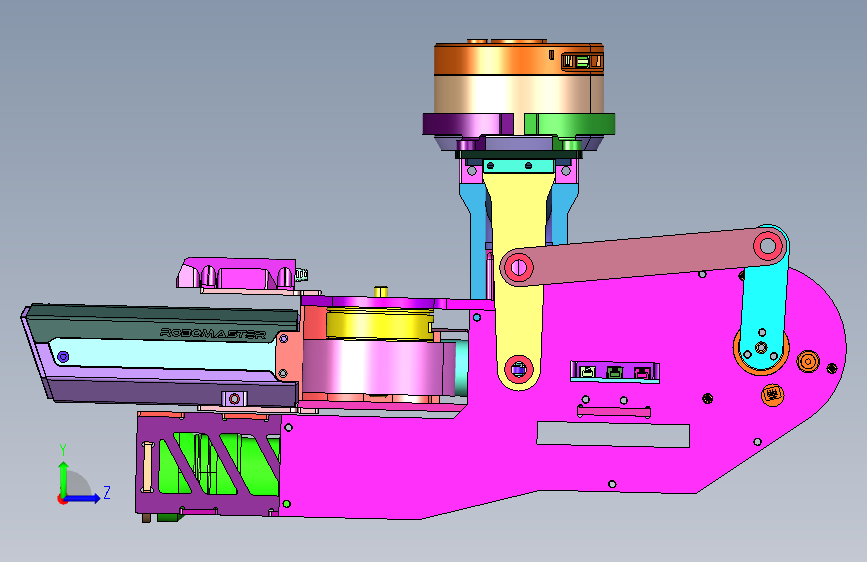This screenshot has width=867, height=562.
Task: Select the purple lattice frame
Action: pyautogui.click(x=208, y=465)
